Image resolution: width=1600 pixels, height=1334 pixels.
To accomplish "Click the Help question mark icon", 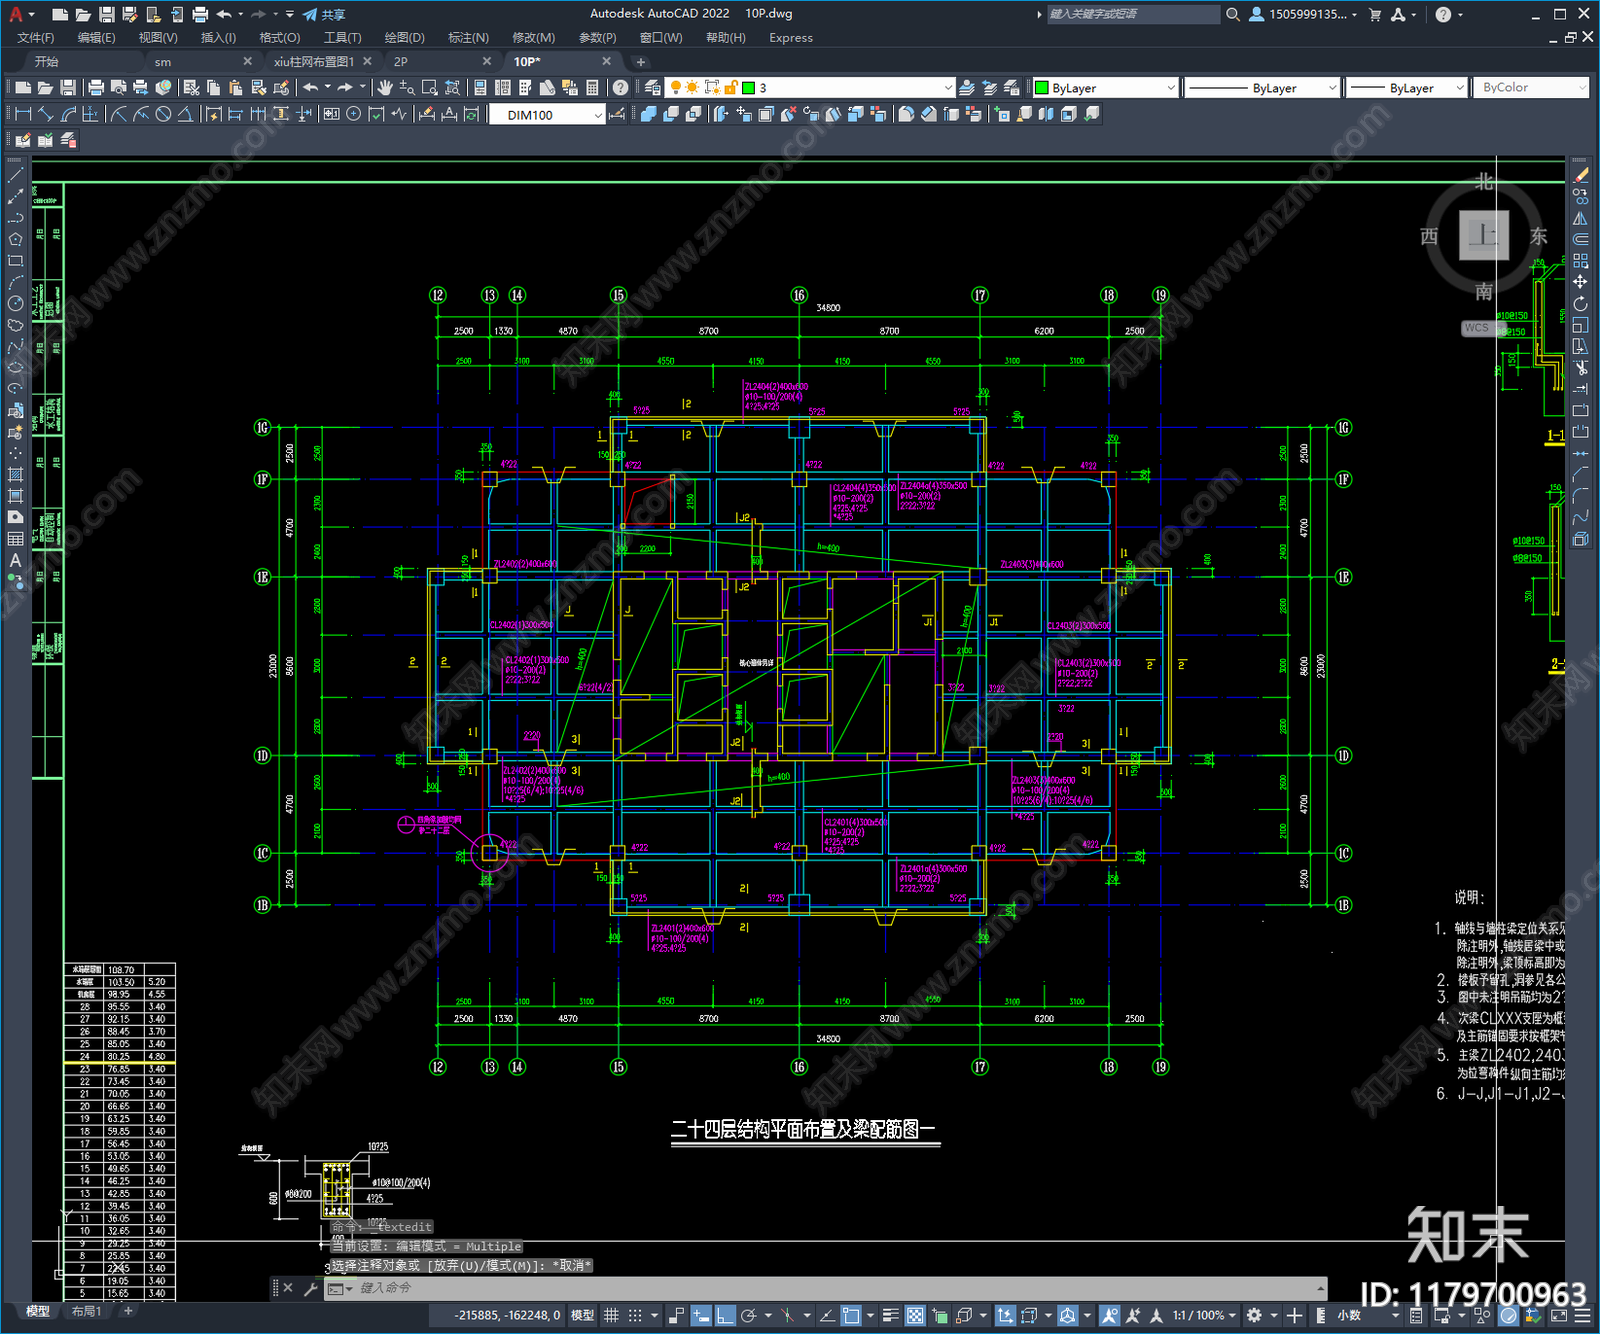I will pyautogui.click(x=621, y=88).
